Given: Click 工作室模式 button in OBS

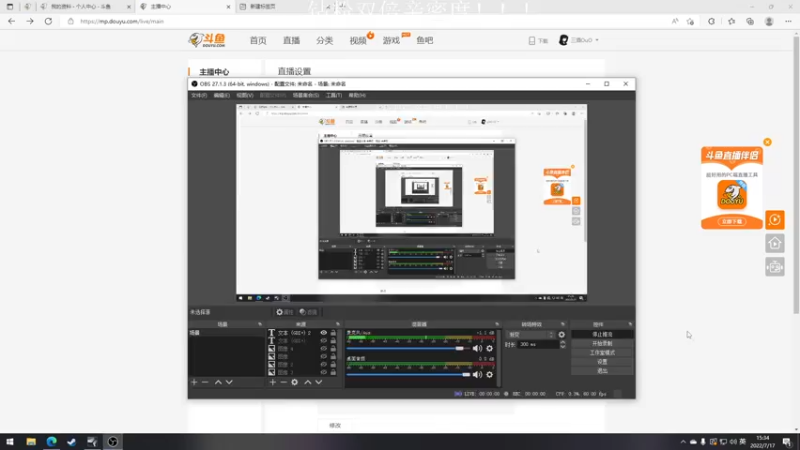Looking at the screenshot, I should pos(602,353).
